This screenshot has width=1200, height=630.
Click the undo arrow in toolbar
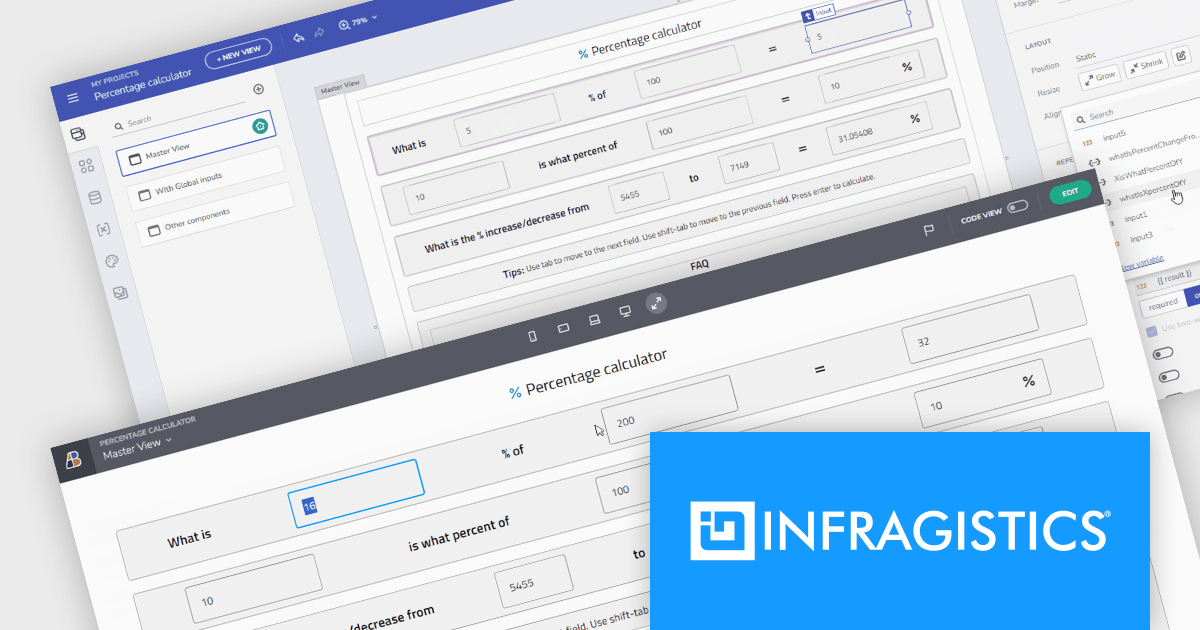299,36
